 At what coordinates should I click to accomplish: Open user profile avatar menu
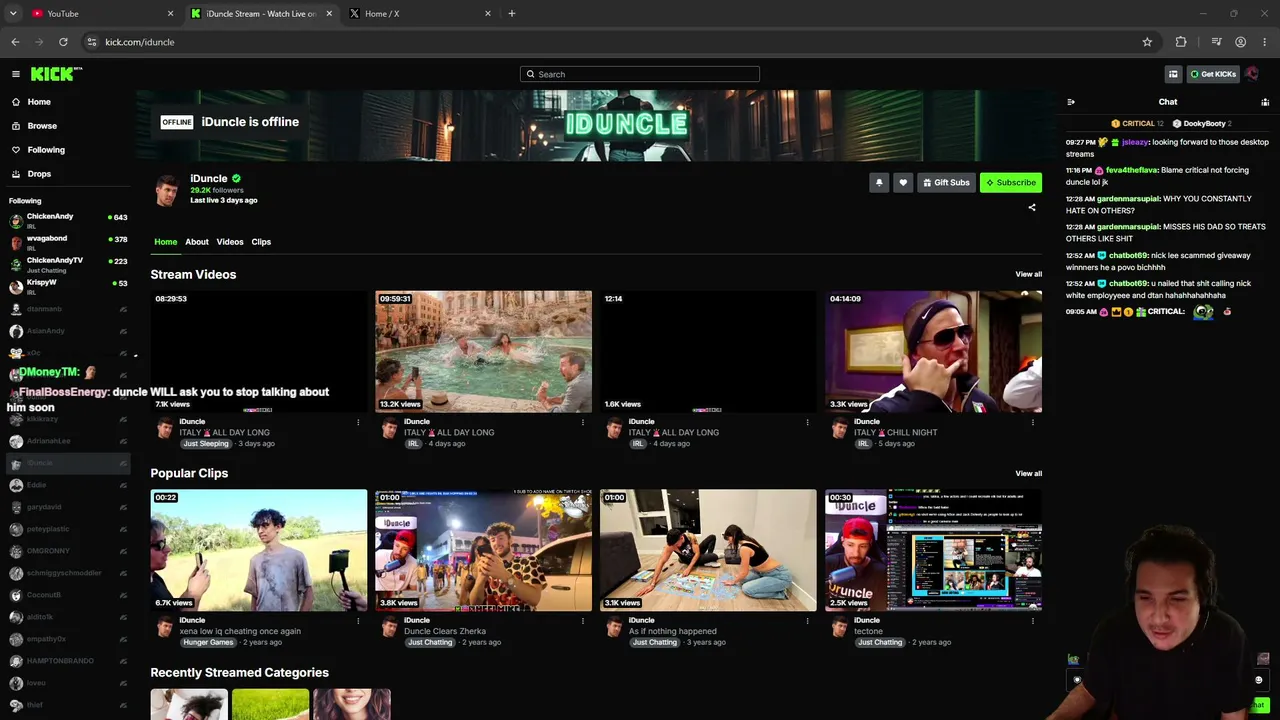click(x=1252, y=74)
